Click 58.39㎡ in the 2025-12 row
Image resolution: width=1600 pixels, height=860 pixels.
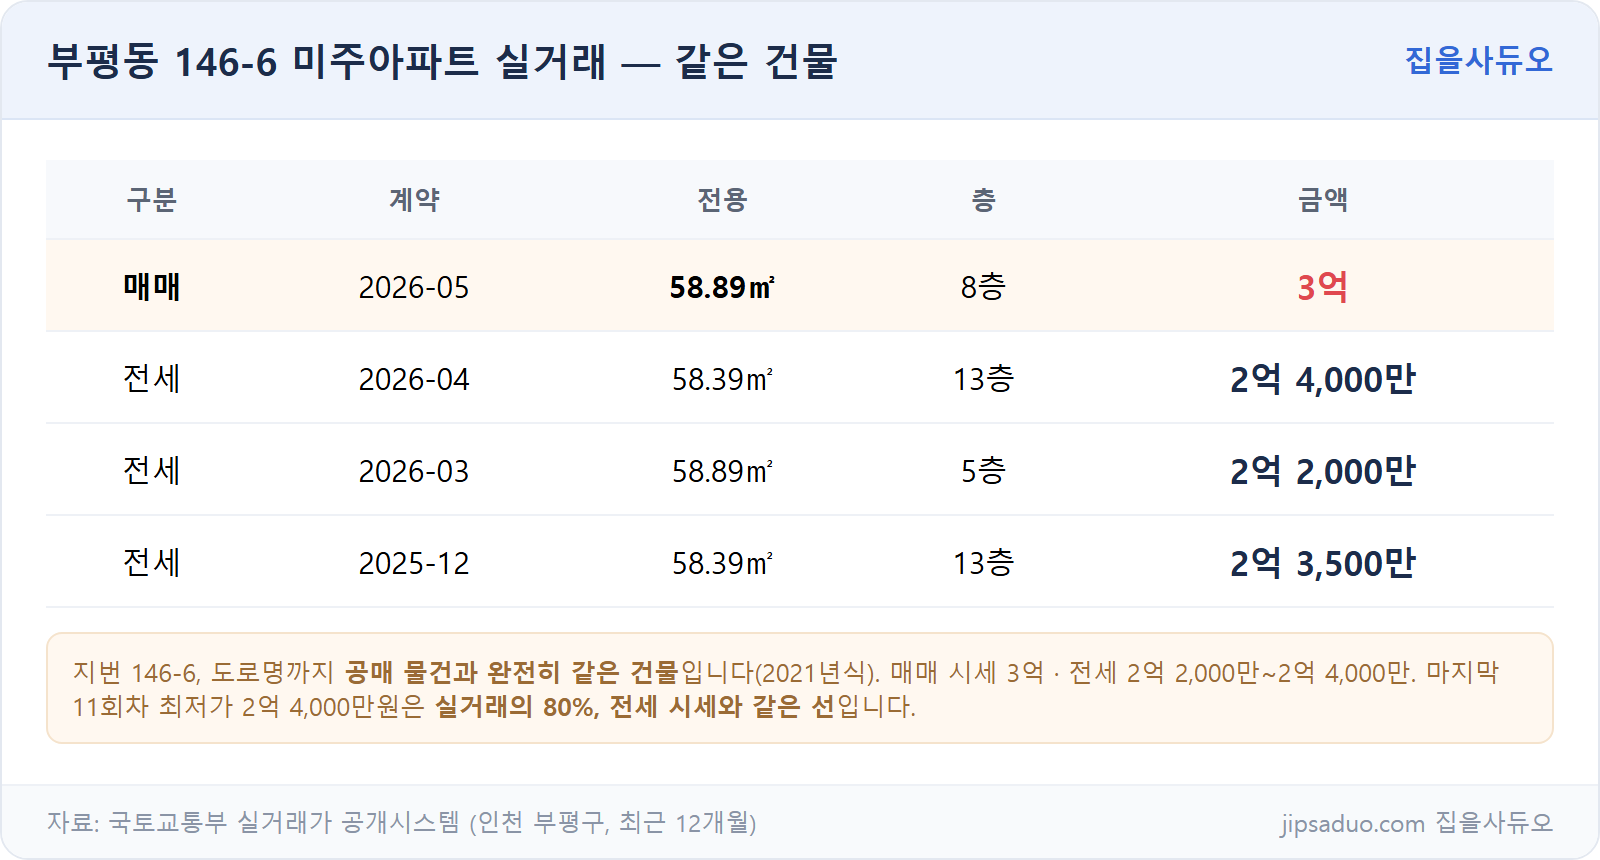tap(722, 564)
